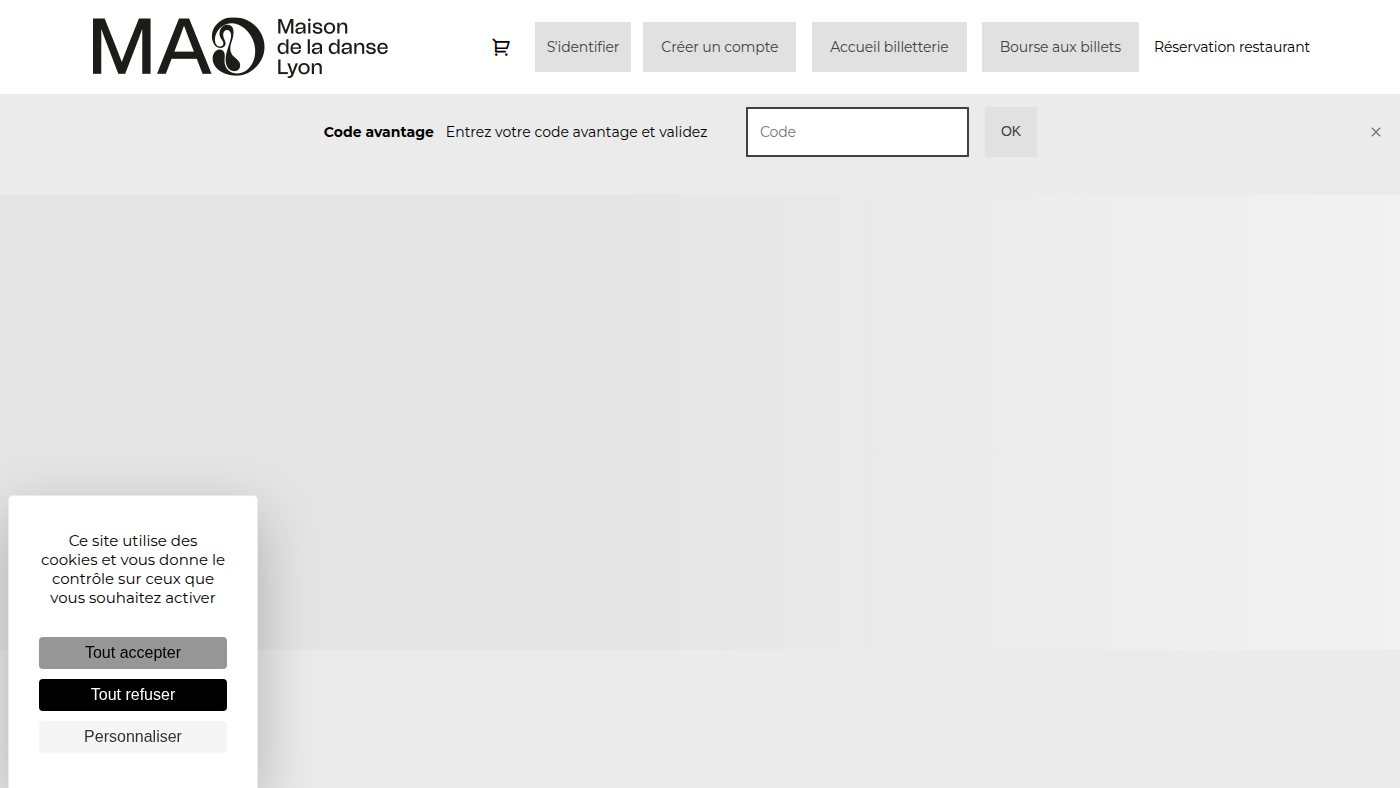
Task: Open the Personnaliser cookie settings
Action: pyautogui.click(x=133, y=737)
